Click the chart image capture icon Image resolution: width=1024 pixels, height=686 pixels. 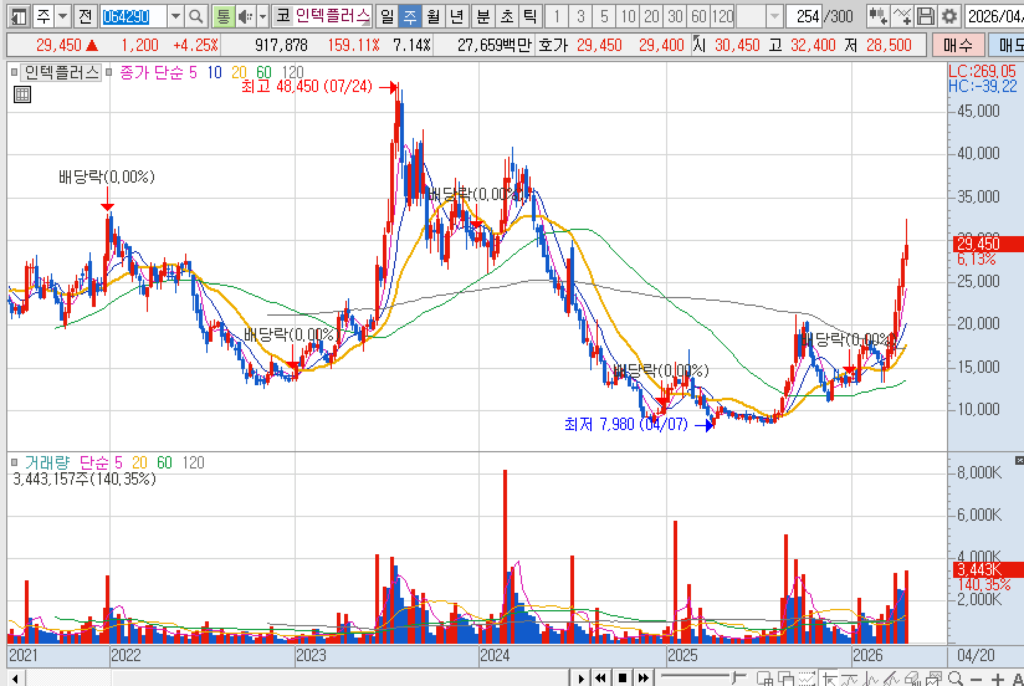click(934, 679)
